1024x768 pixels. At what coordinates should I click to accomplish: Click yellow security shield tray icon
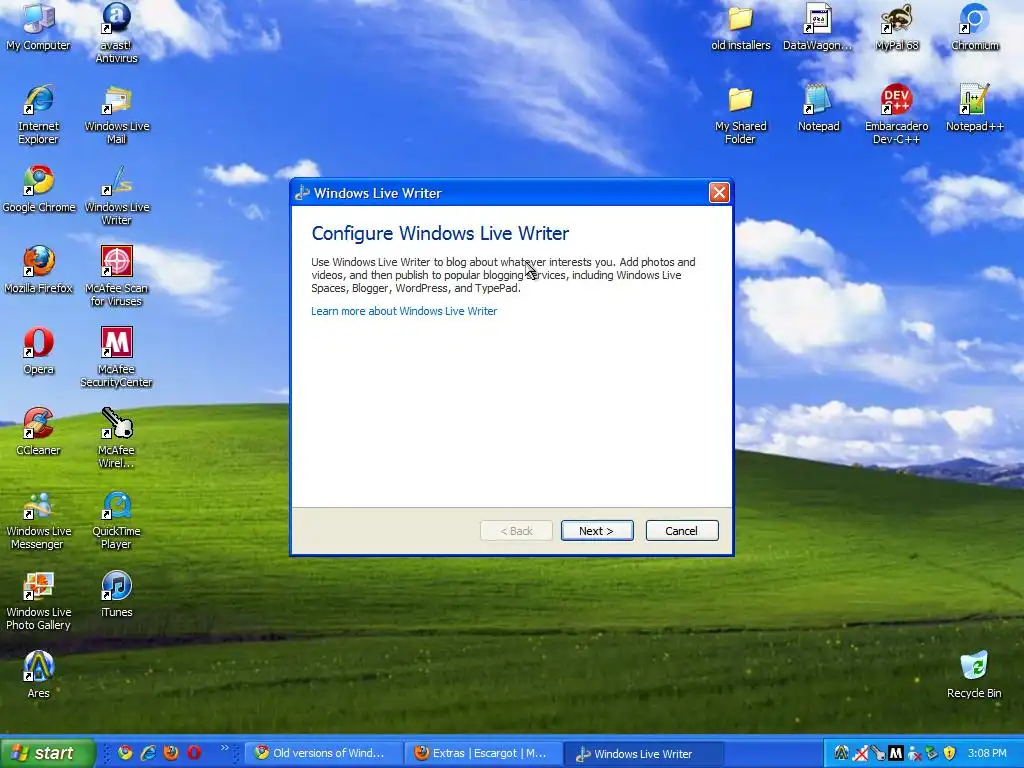coord(950,754)
